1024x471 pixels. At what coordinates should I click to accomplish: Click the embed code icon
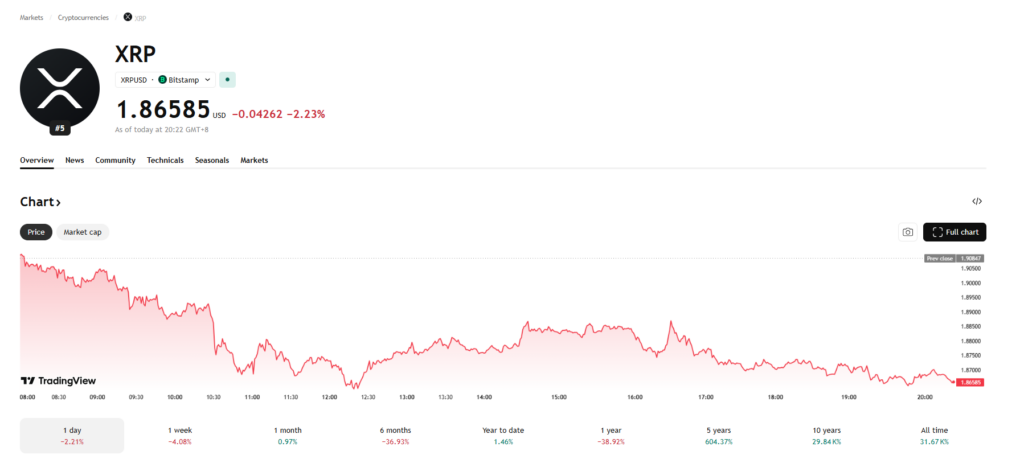976,202
